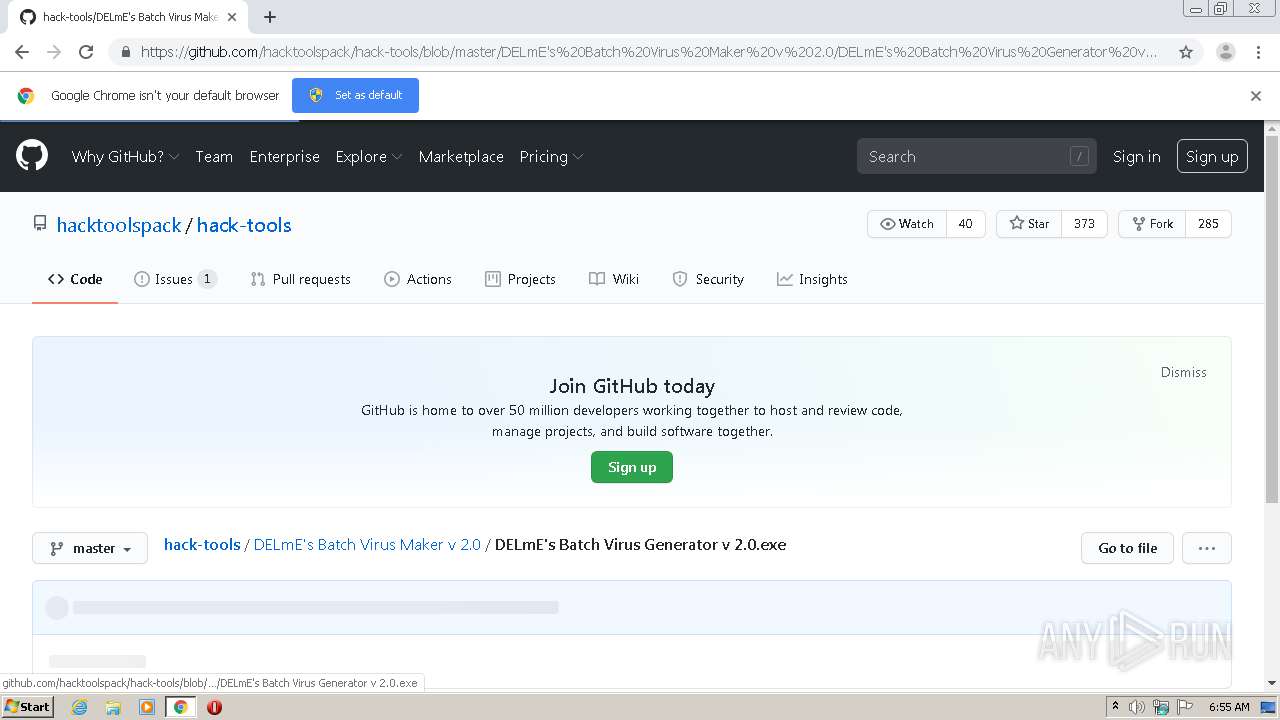
Task: Expand Why GitHub? menu
Action: (125, 156)
